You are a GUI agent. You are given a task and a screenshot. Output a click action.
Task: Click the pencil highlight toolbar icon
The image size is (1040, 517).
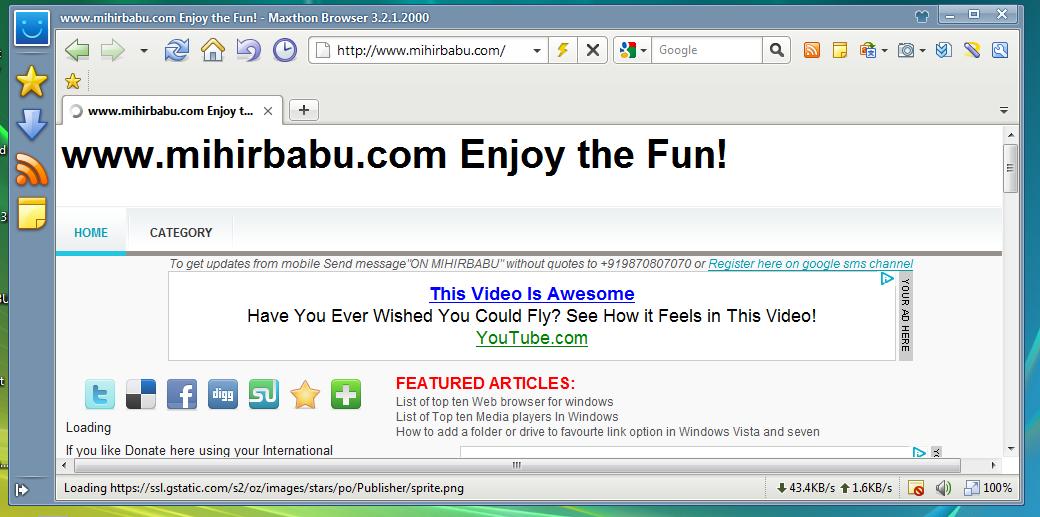[972, 50]
